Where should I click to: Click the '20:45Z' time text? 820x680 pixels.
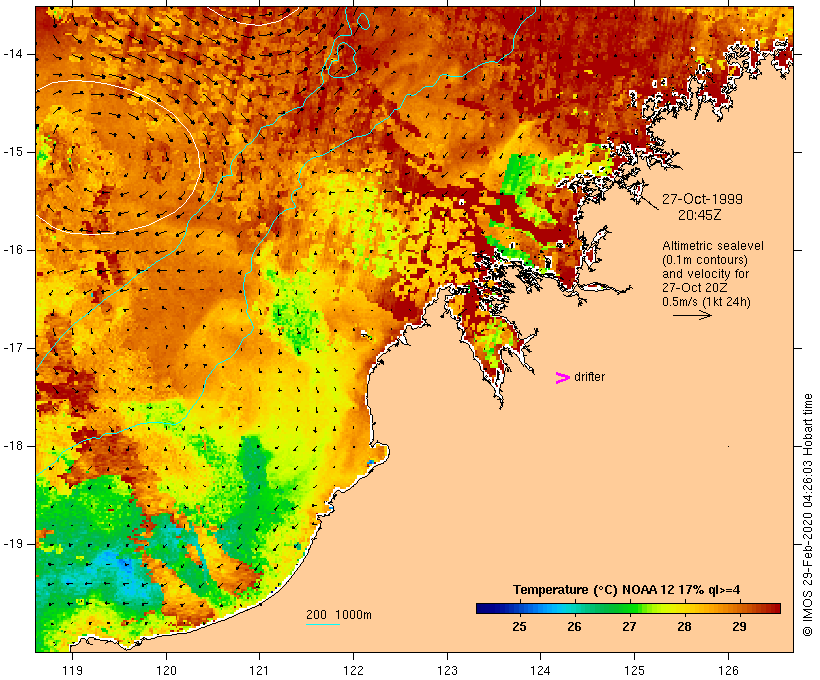700,215
